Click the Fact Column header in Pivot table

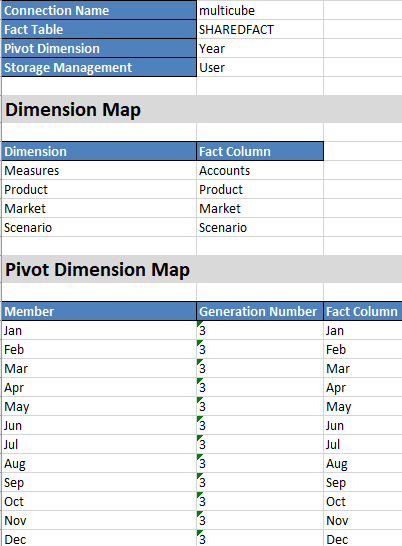point(363,311)
